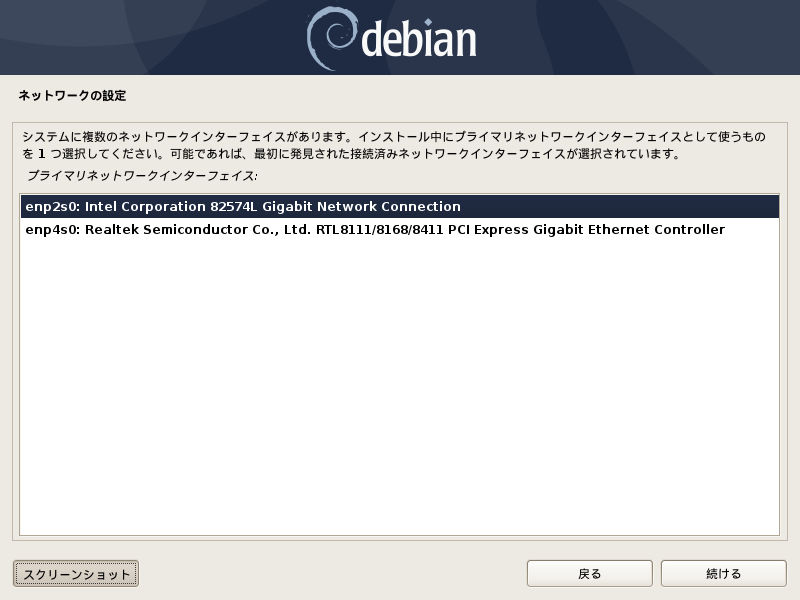Click the ネットワークの設定 heading
The image size is (800, 600).
click(x=72, y=95)
